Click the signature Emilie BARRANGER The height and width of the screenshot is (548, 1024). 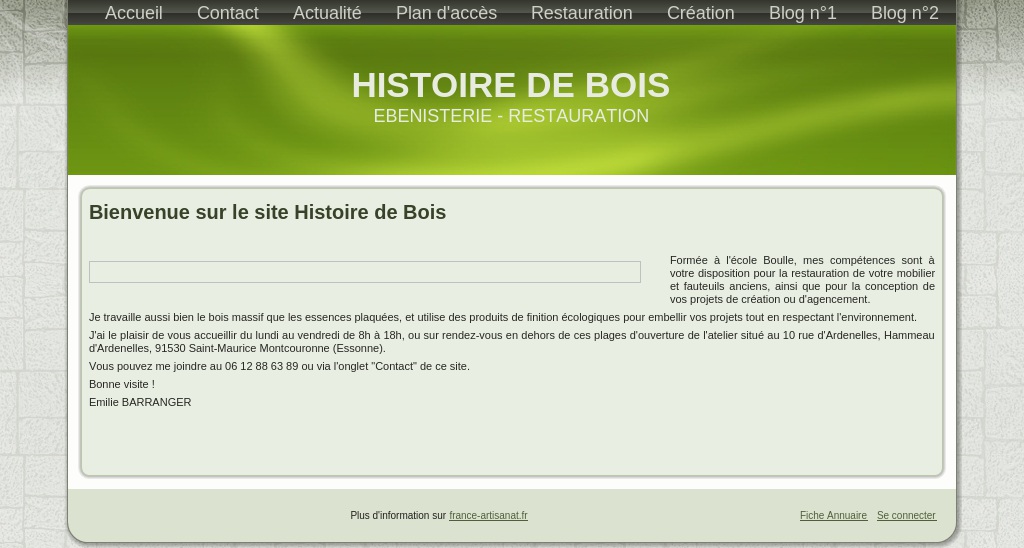coord(140,402)
